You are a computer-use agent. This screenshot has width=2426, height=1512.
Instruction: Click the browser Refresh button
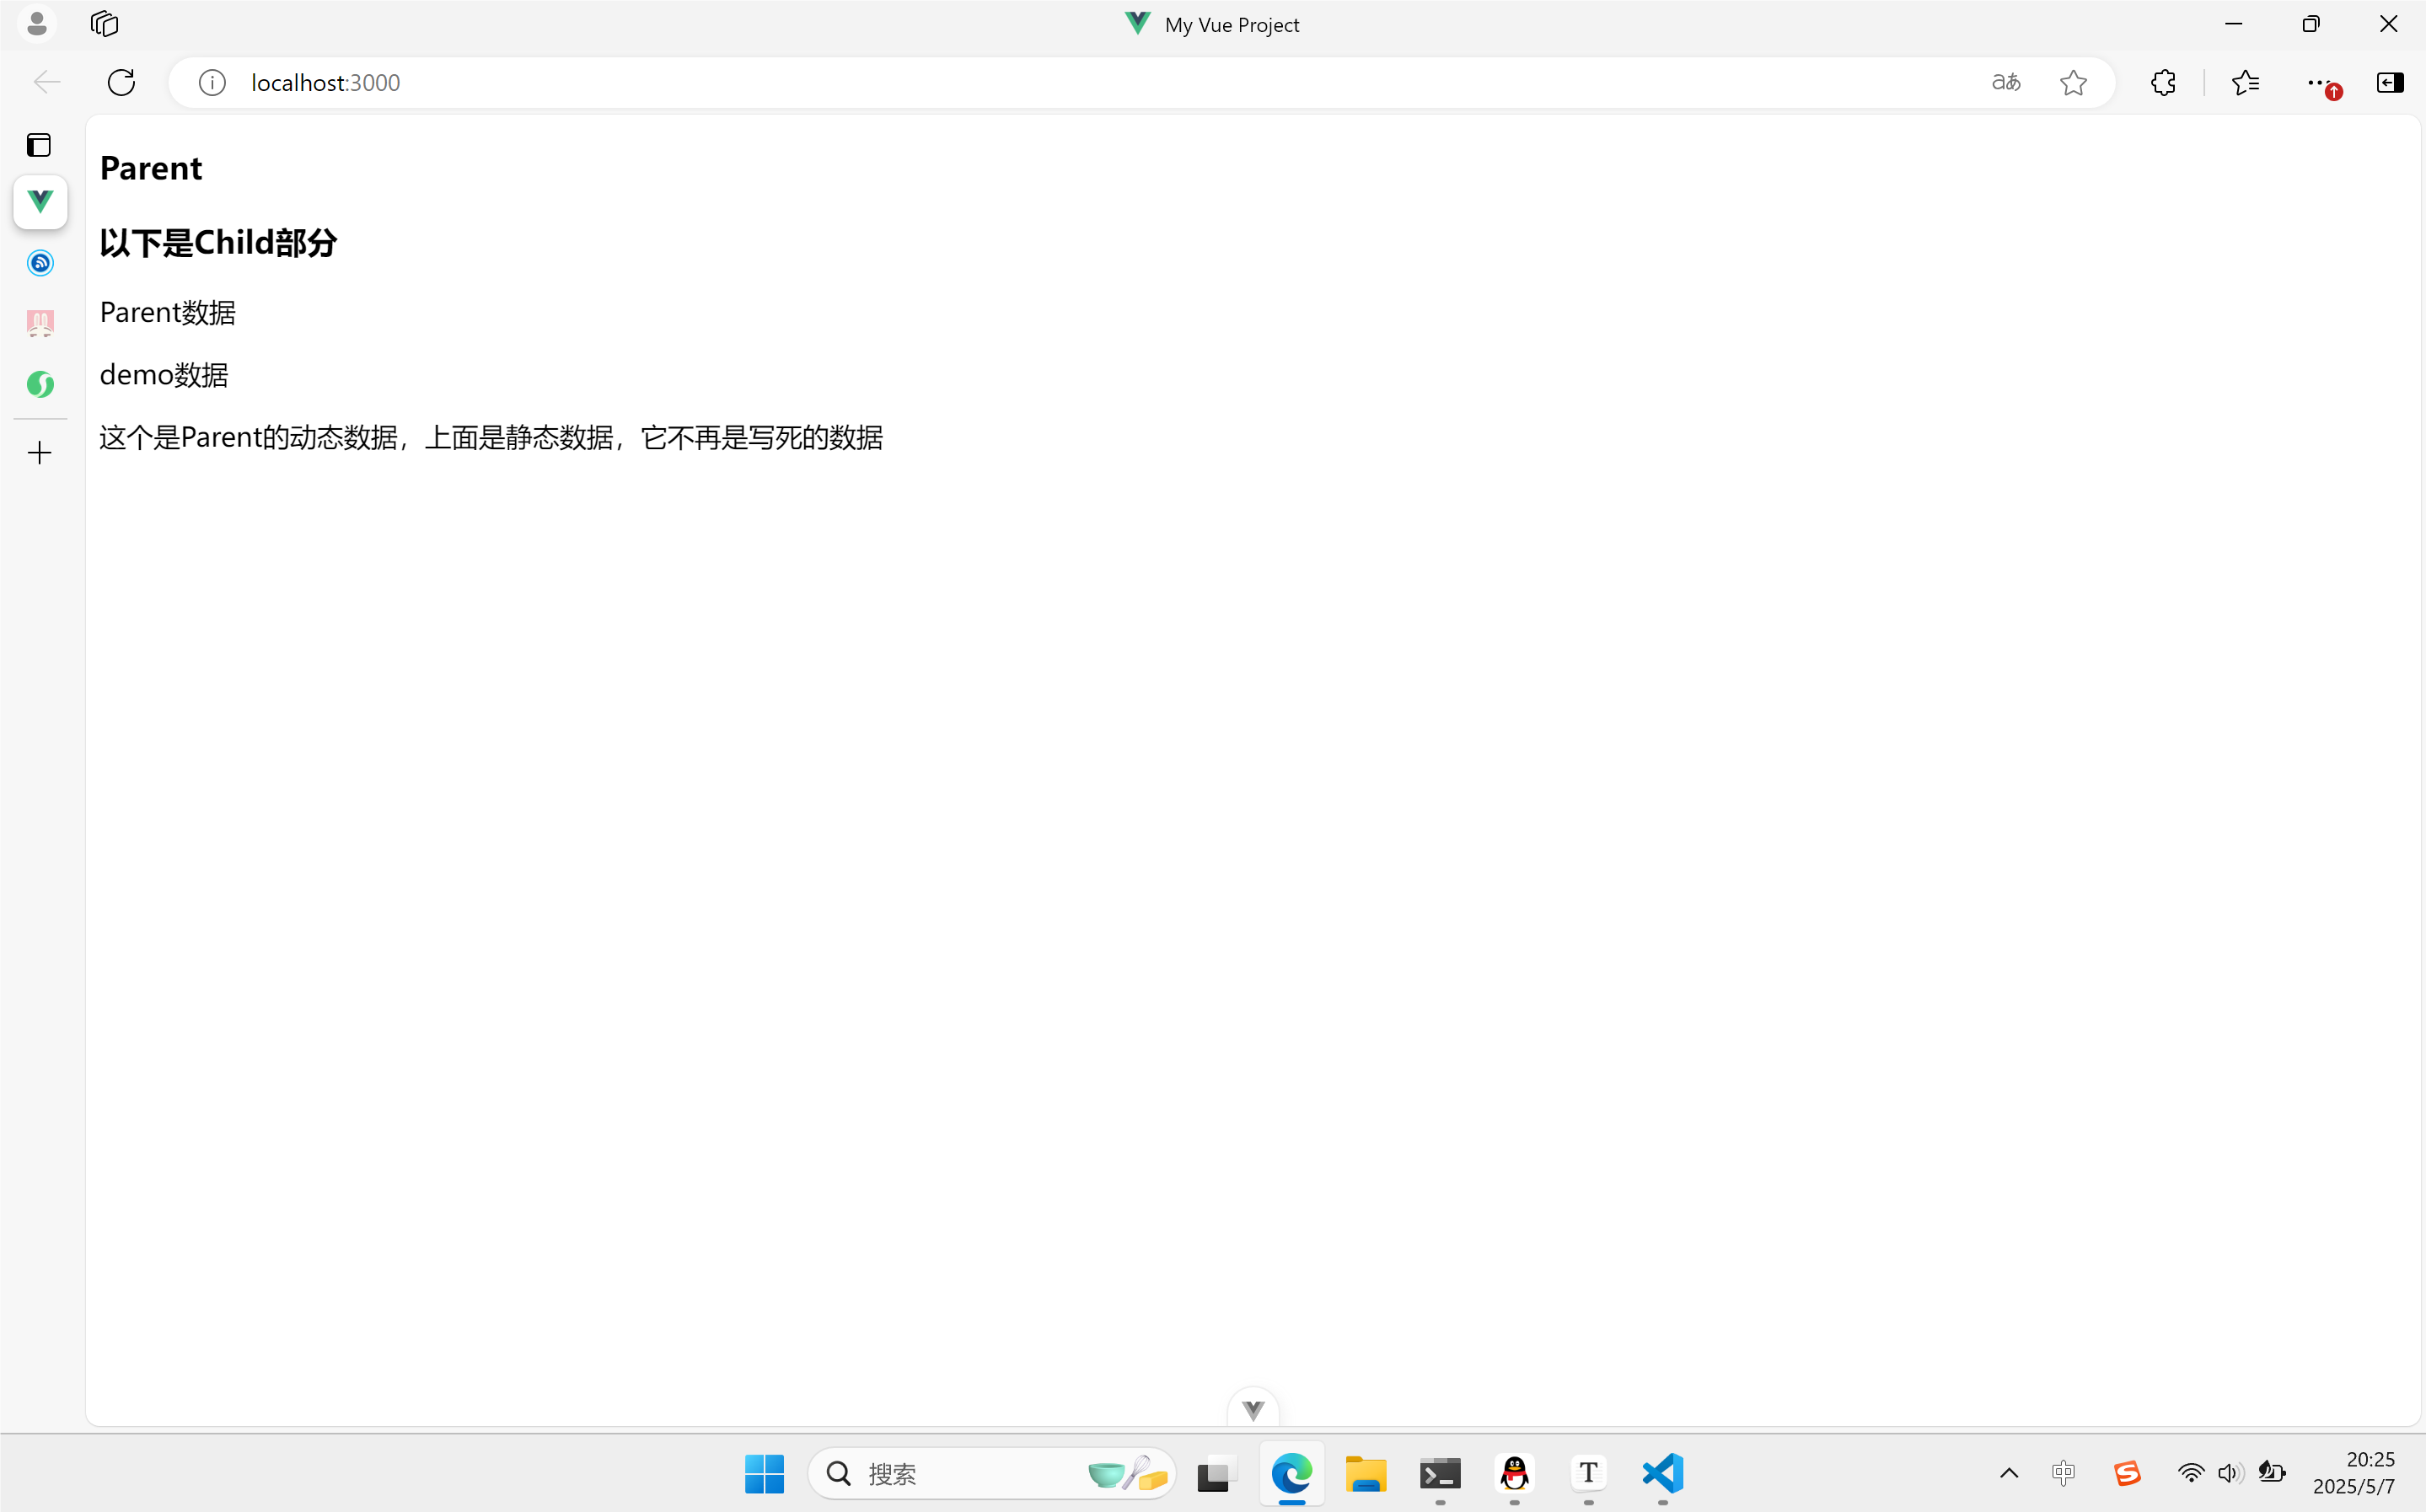click(x=121, y=82)
